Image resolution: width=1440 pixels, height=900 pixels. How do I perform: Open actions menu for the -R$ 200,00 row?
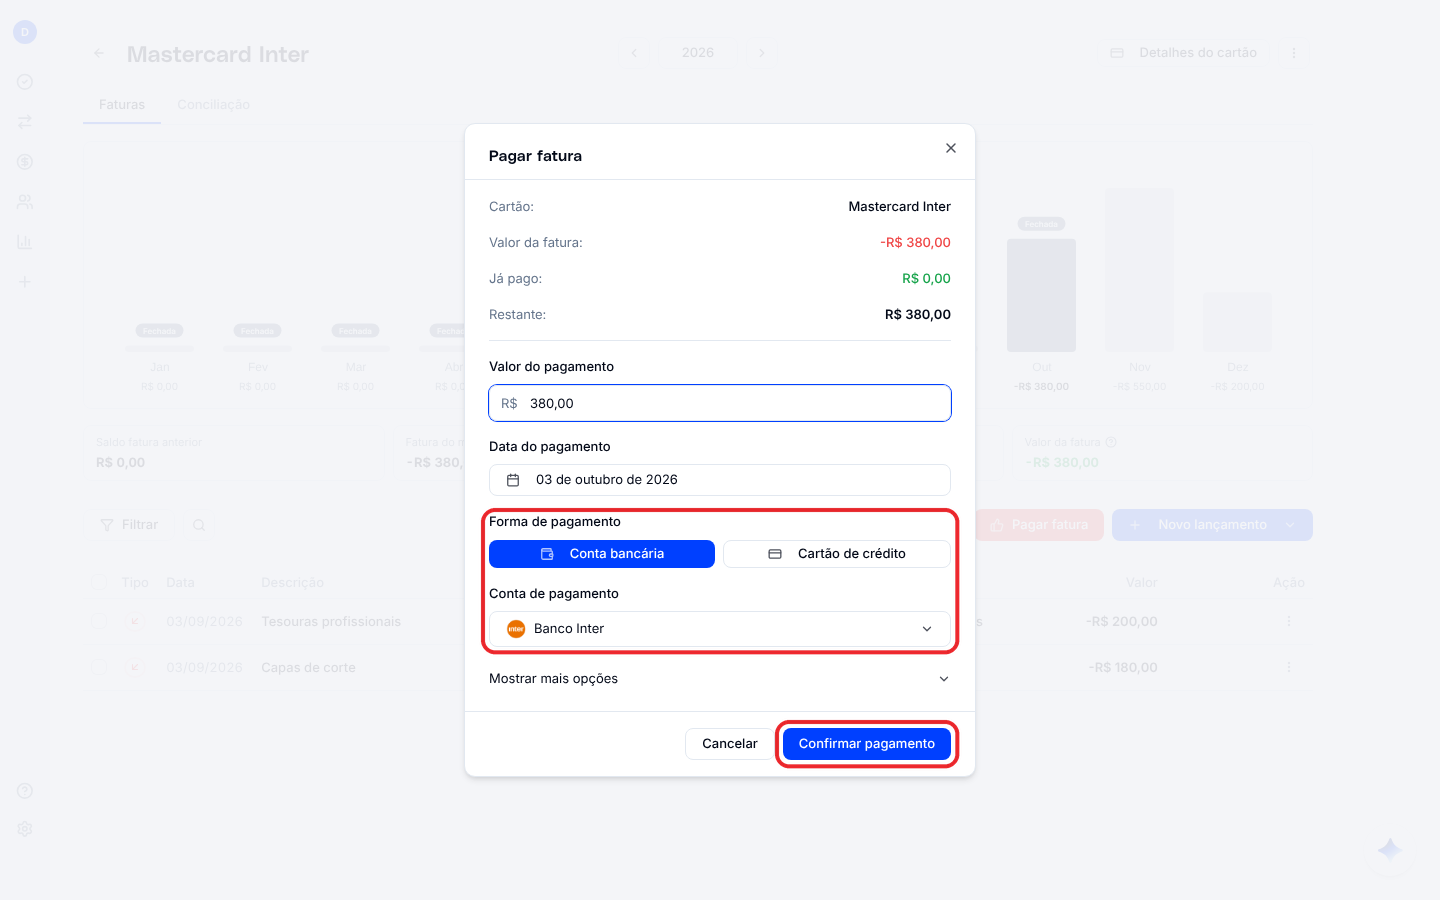click(1289, 621)
